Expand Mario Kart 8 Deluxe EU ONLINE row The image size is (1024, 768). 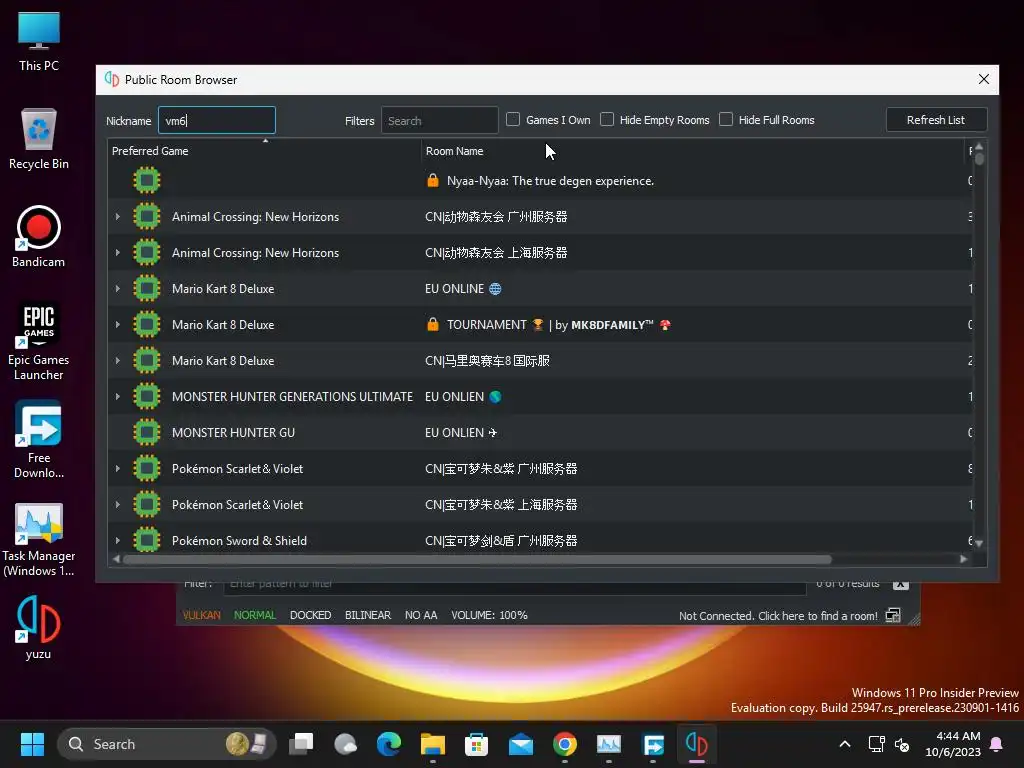pos(118,288)
